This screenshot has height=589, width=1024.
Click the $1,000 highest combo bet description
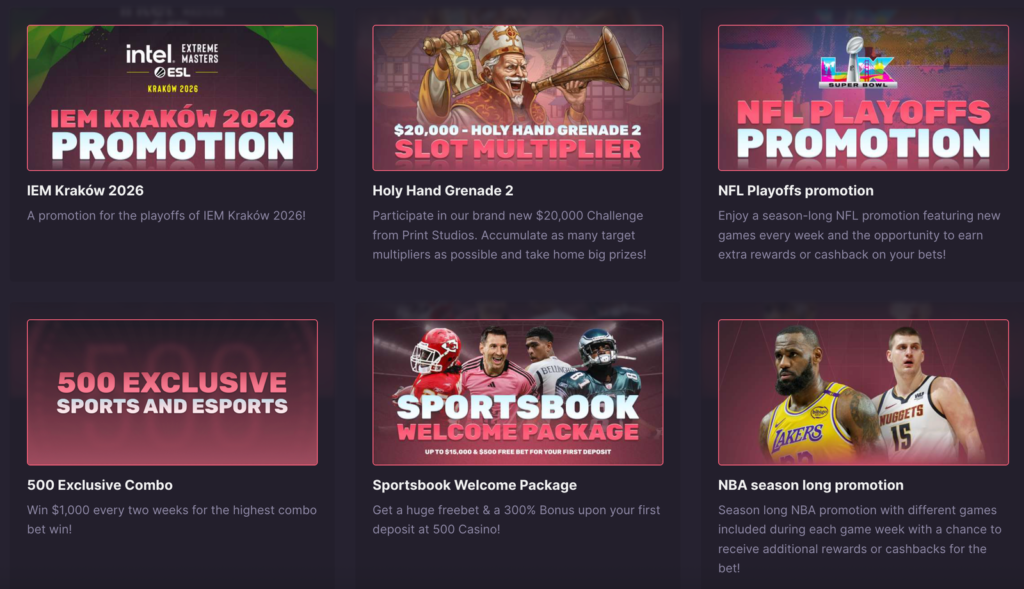pos(172,520)
